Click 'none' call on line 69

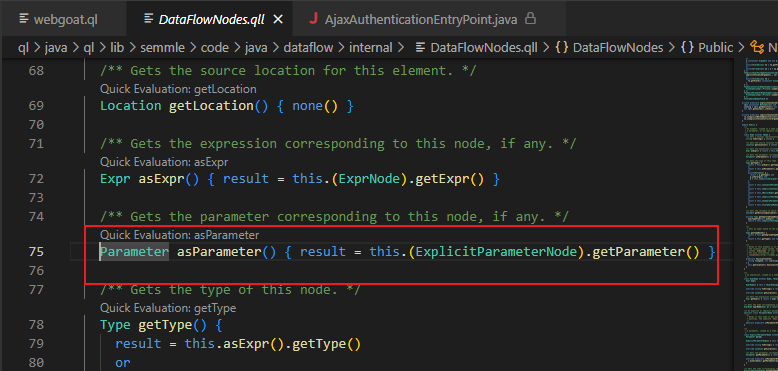308,106
